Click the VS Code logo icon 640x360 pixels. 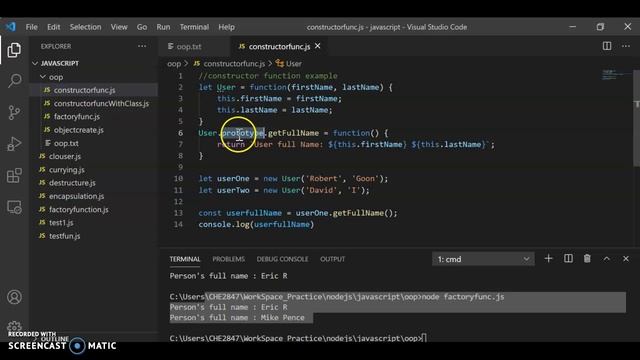click(x=11, y=27)
